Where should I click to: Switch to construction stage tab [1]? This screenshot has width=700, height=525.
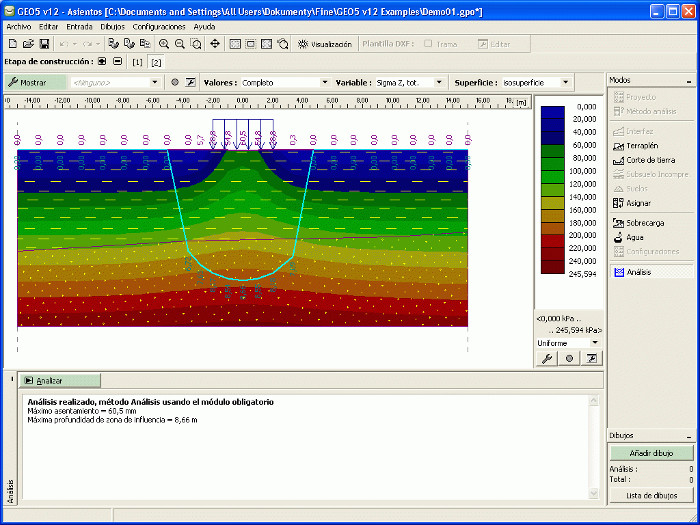pos(137,62)
